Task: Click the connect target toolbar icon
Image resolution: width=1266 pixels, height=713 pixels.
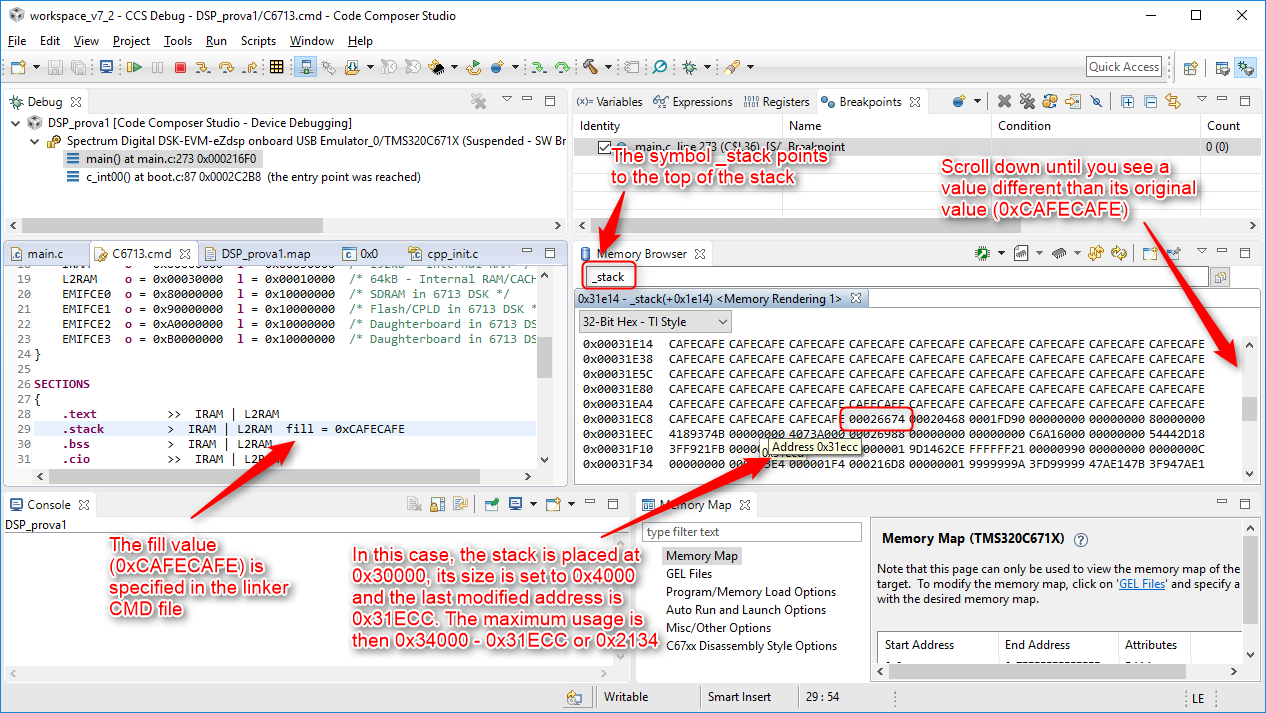Action: (306, 67)
